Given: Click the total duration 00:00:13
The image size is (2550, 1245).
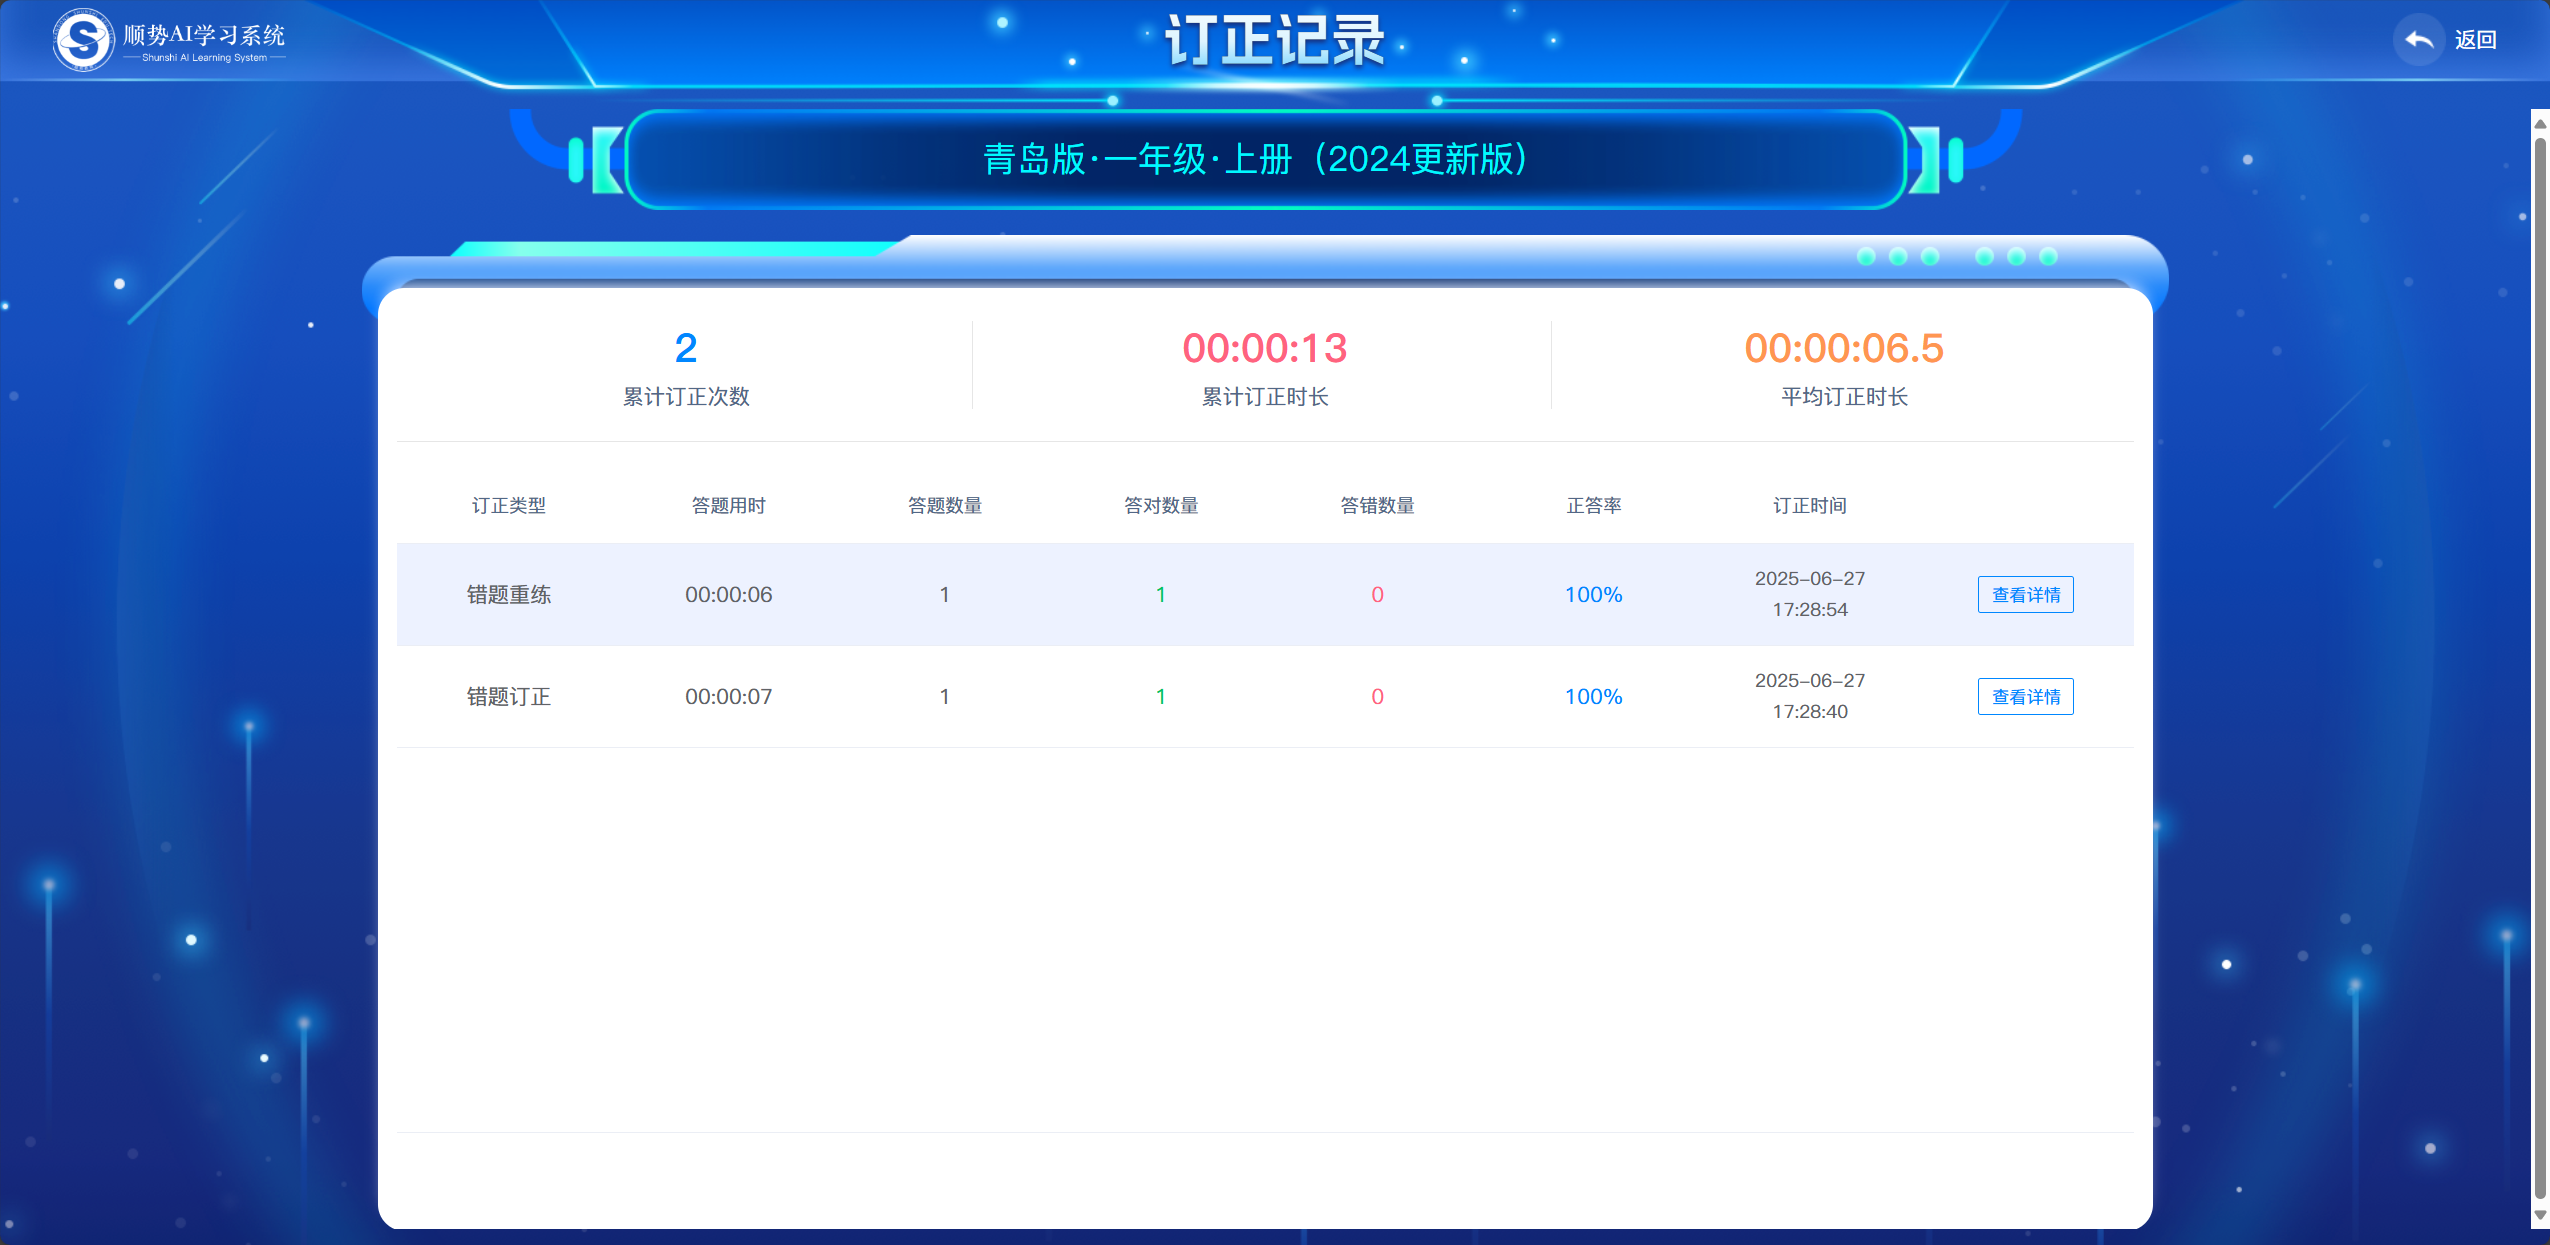Looking at the screenshot, I should pyautogui.click(x=1265, y=348).
